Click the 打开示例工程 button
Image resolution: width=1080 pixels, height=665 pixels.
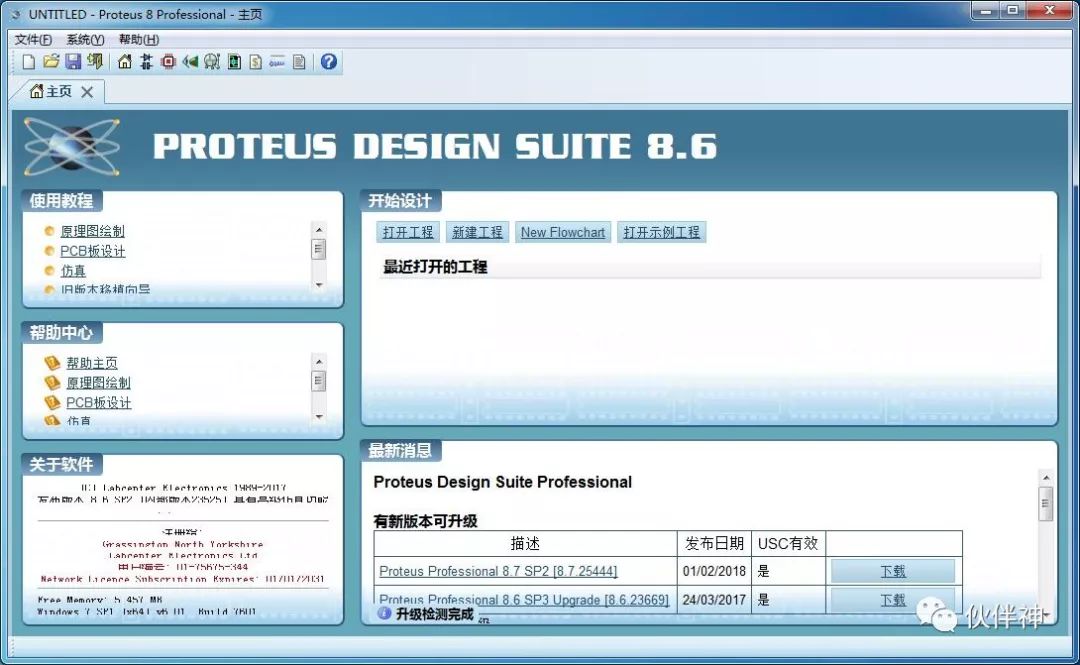661,232
